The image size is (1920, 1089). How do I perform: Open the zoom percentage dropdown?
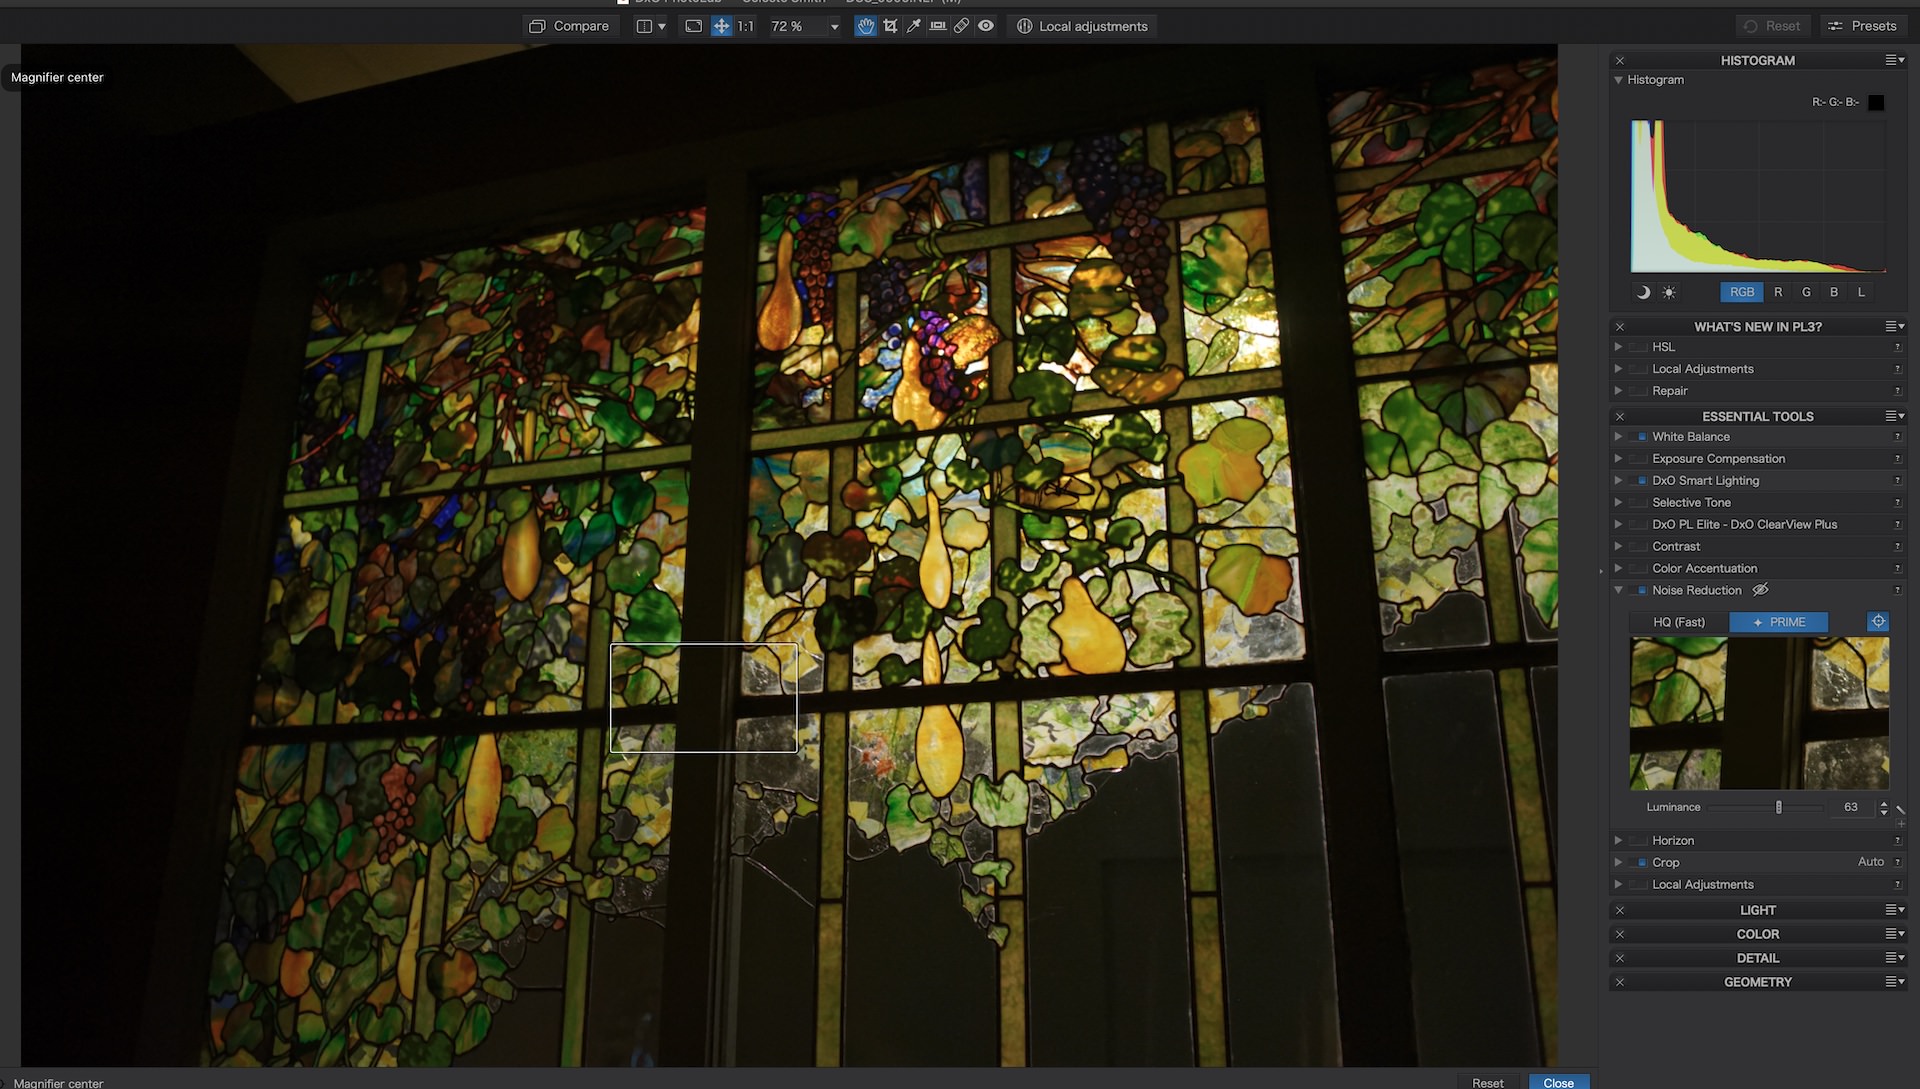click(835, 27)
